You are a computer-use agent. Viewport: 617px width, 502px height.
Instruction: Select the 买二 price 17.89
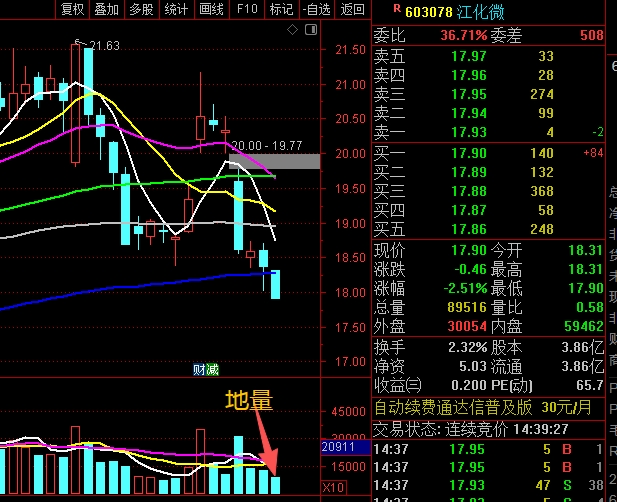coord(469,172)
